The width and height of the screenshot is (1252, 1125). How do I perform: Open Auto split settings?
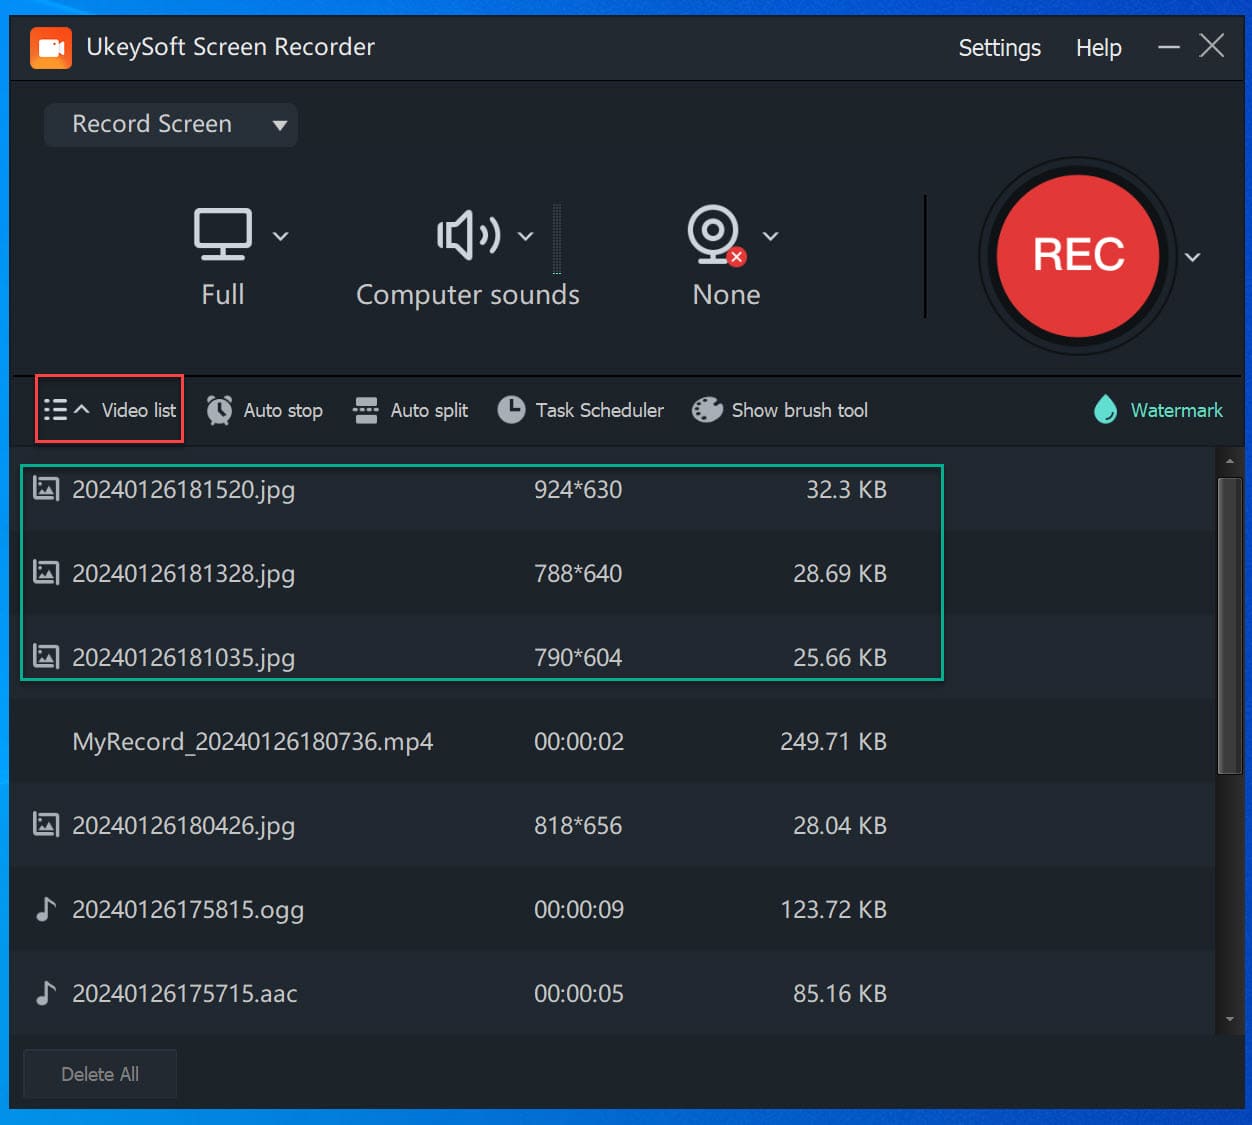[x=429, y=411]
